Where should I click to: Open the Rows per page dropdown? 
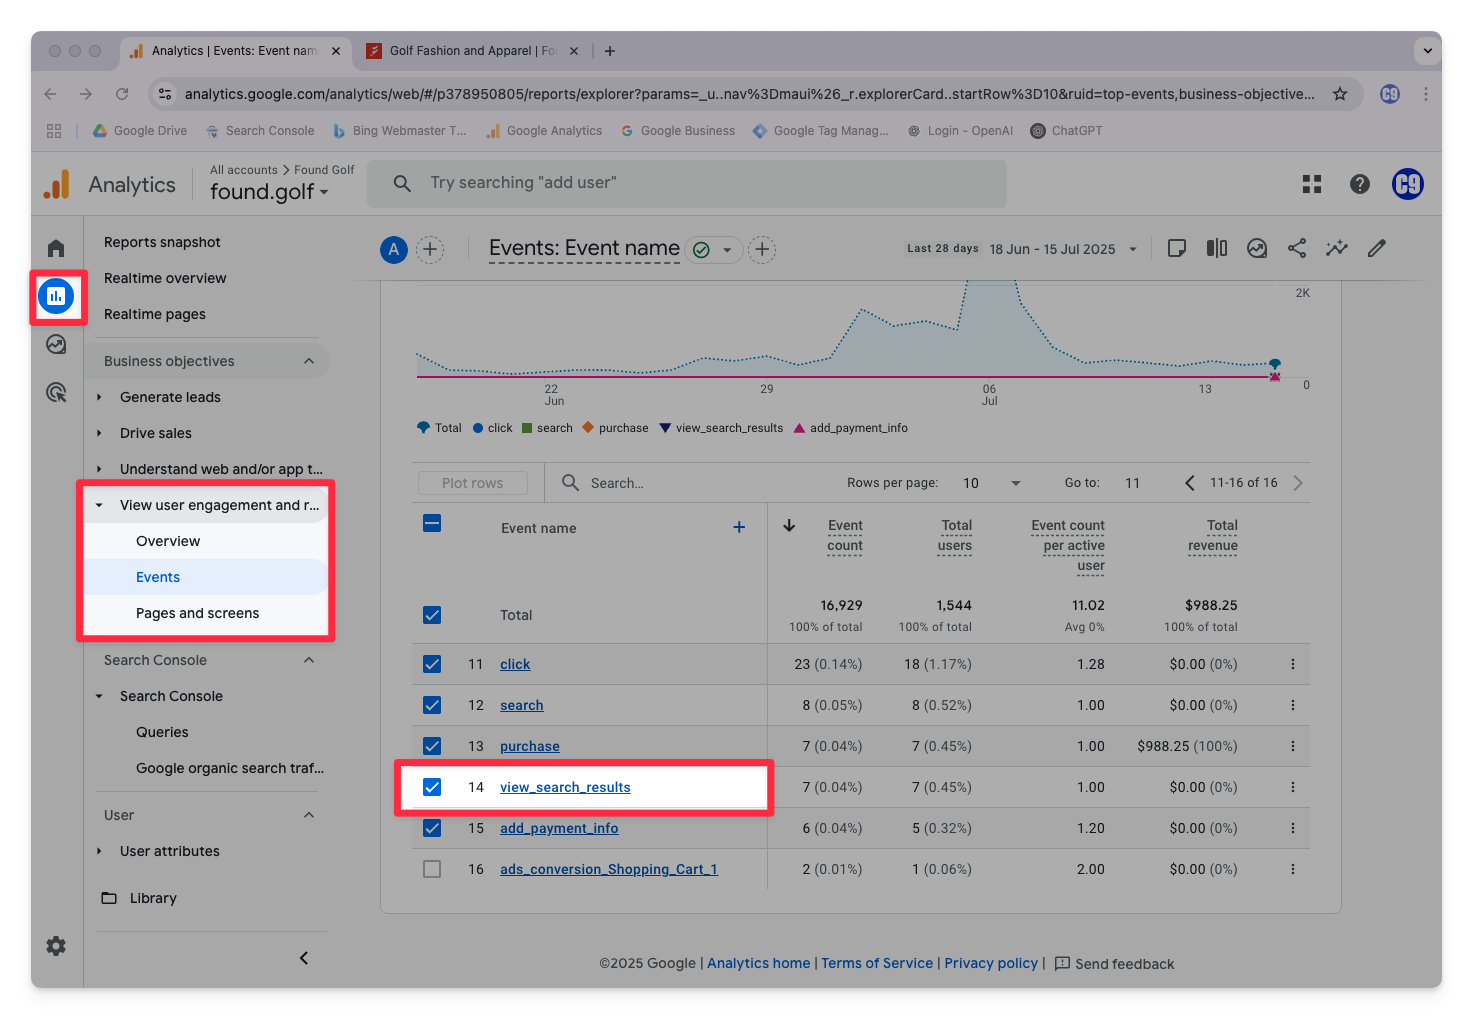(991, 483)
